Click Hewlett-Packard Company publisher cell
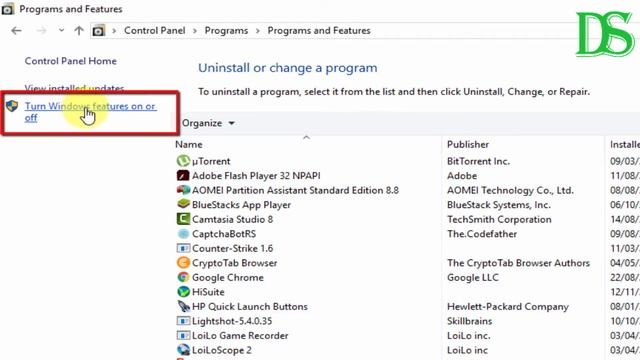 (x=508, y=307)
